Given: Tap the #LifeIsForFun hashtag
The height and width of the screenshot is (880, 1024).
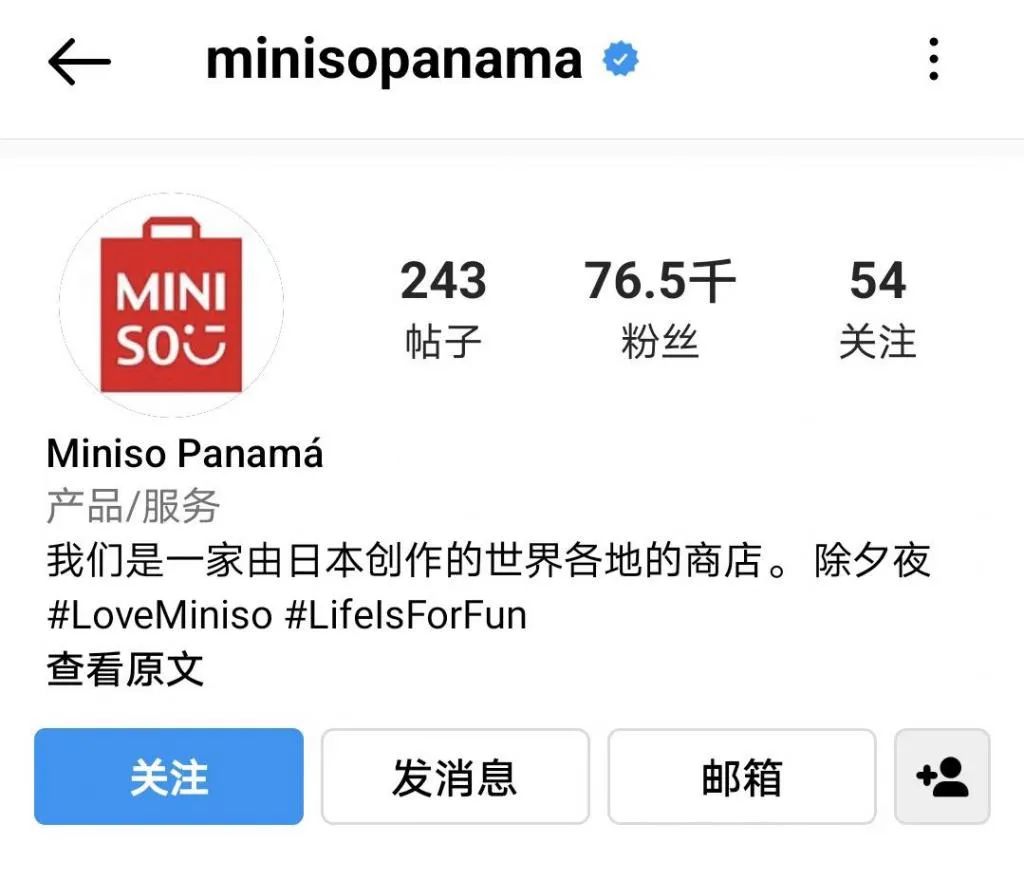Looking at the screenshot, I should click(x=406, y=615).
